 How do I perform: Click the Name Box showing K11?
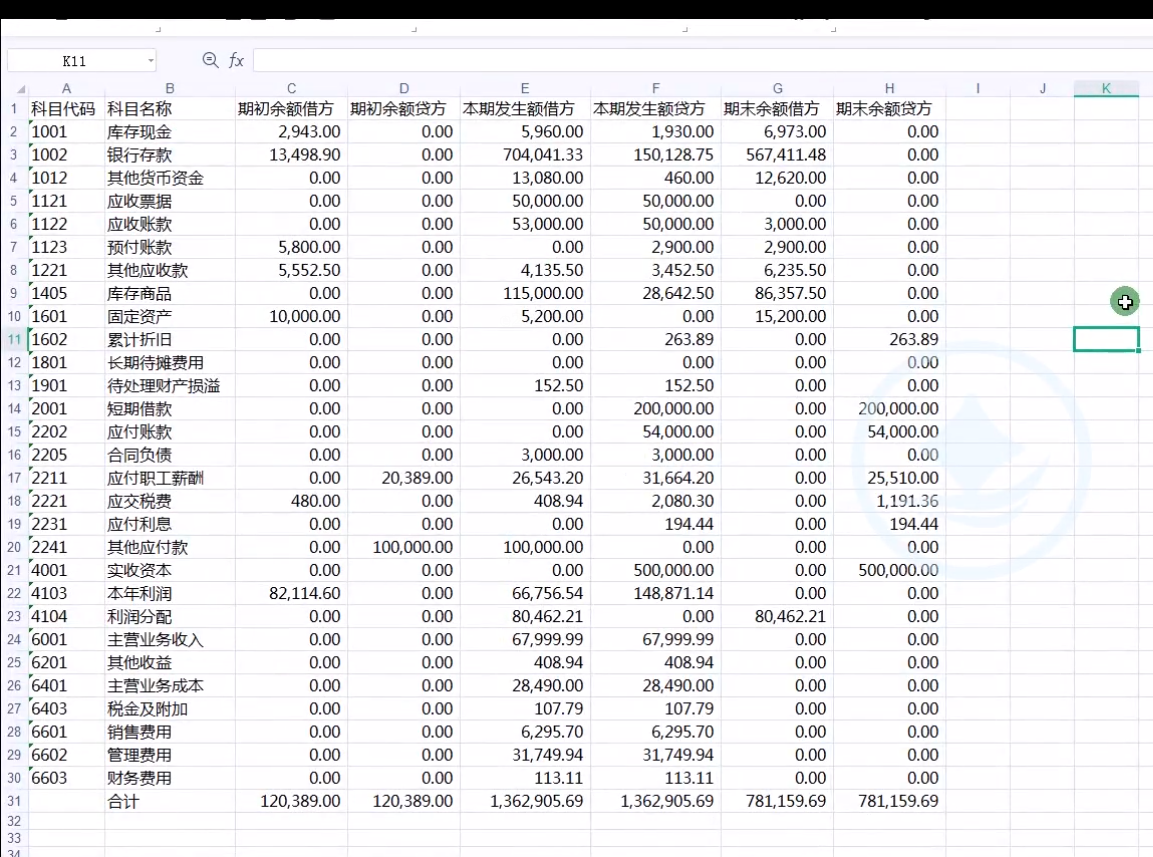point(74,61)
